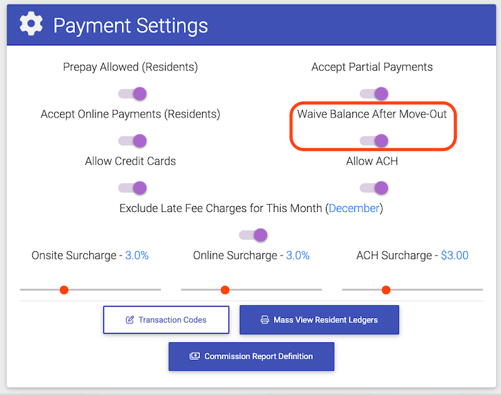501x395 pixels.
Task: Click the December month link
Action: pos(354,208)
